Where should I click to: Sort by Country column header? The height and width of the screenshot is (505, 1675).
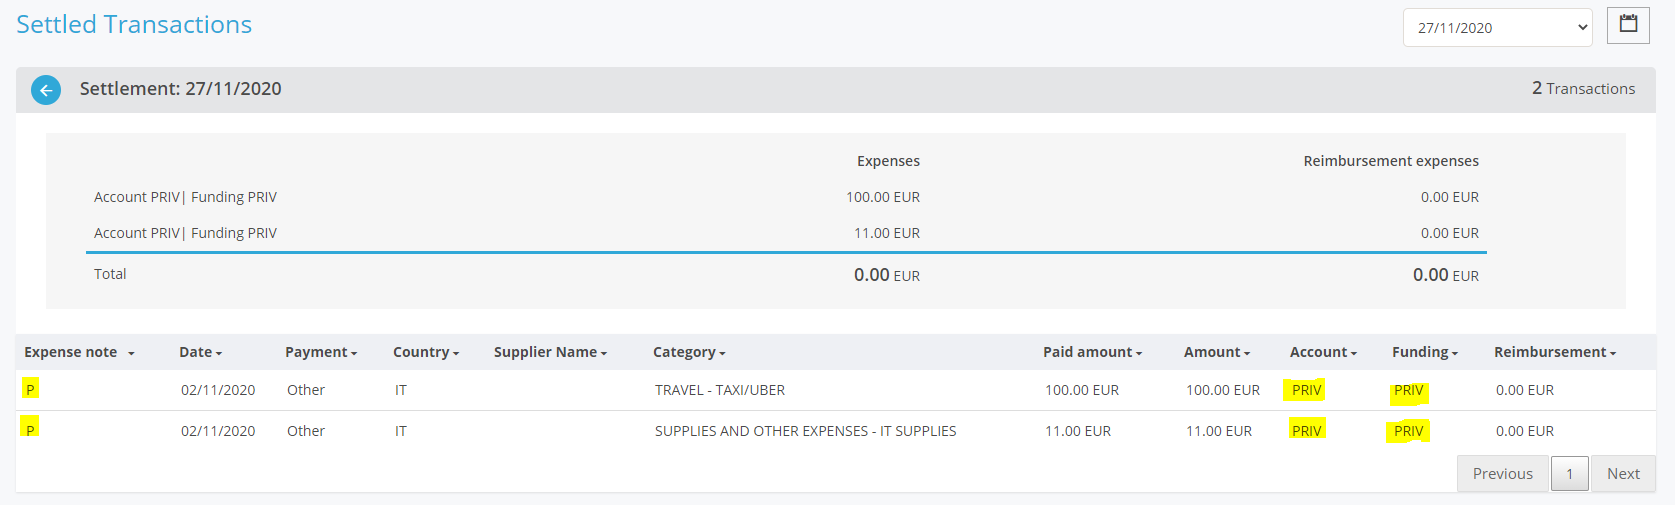425,352
